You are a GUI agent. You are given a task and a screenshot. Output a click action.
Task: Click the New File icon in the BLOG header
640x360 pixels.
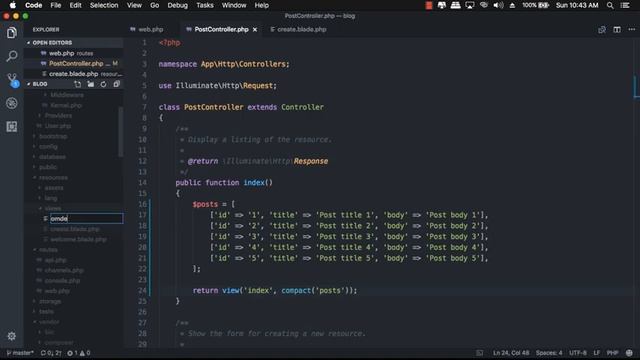pyautogui.click(x=78, y=84)
